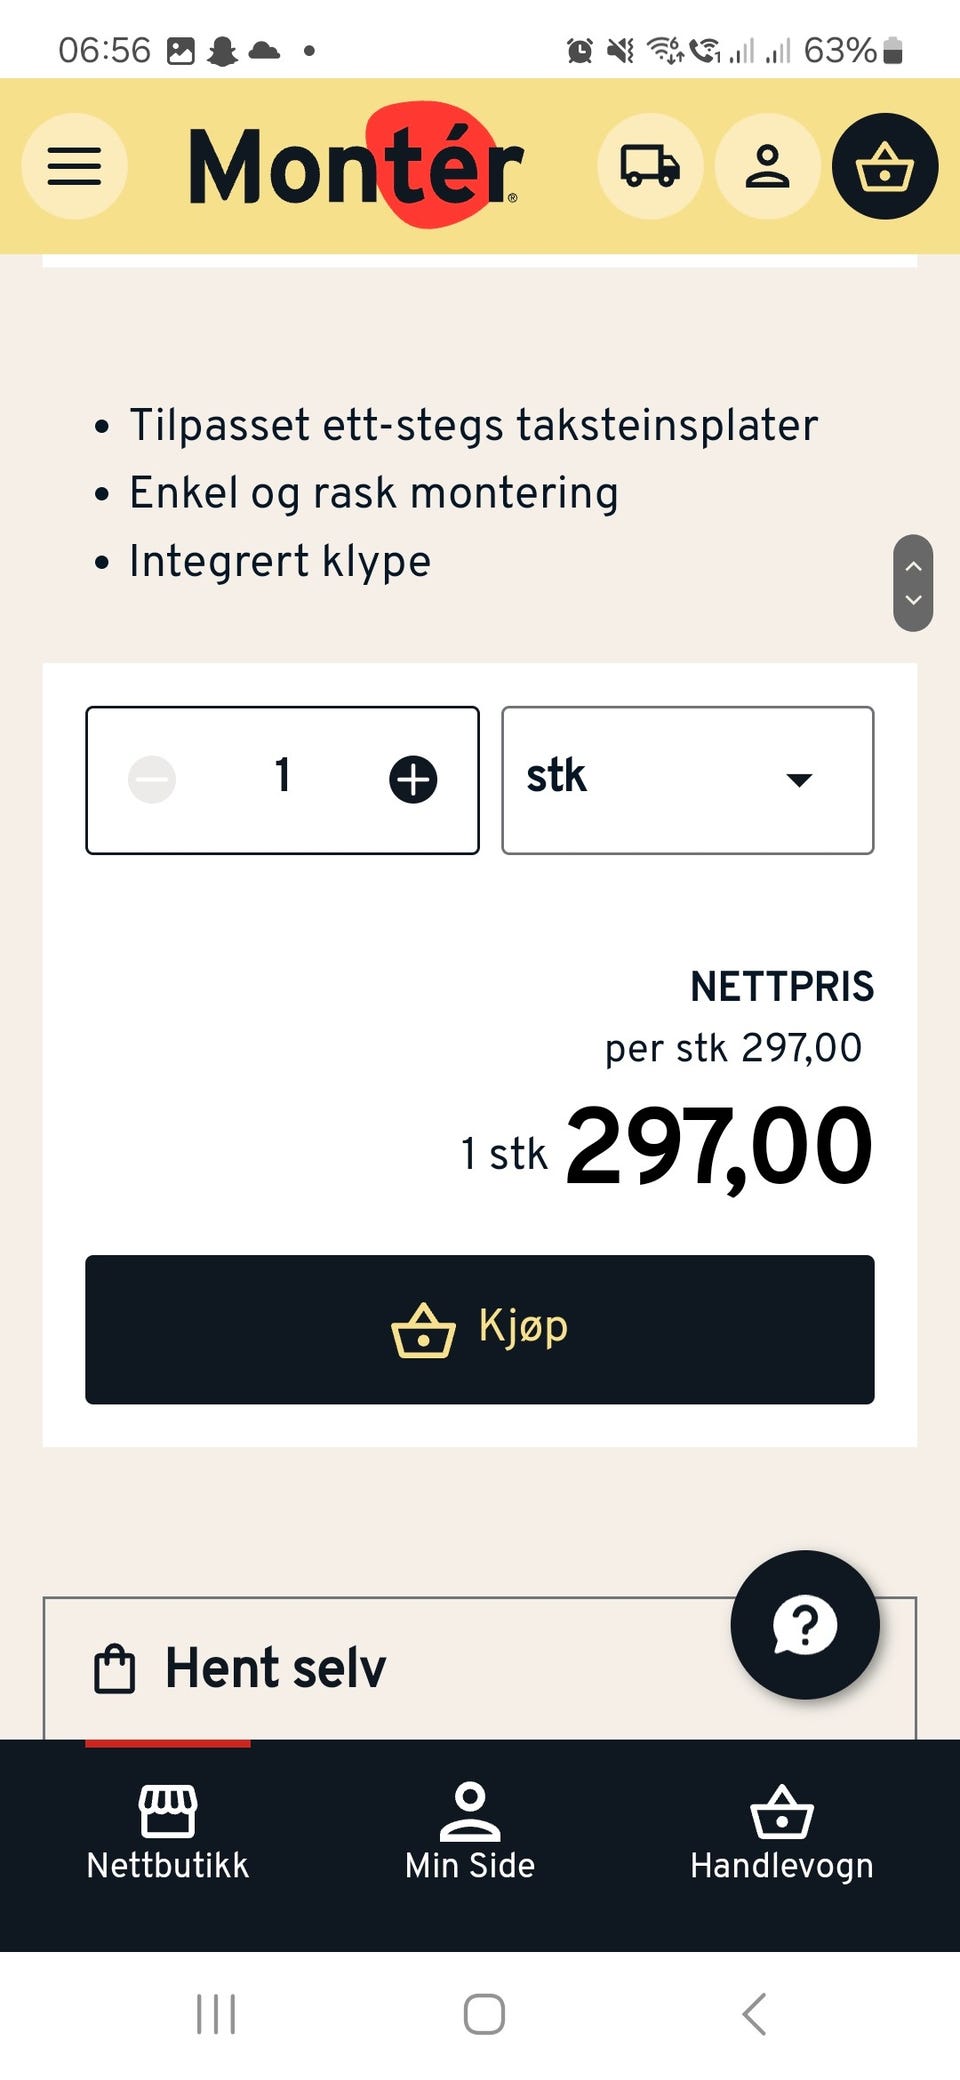Switch to Nettbutikk tab
Image resolution: width=960 pixels, height=2080 pixels.
click(x=168, y=1834)
